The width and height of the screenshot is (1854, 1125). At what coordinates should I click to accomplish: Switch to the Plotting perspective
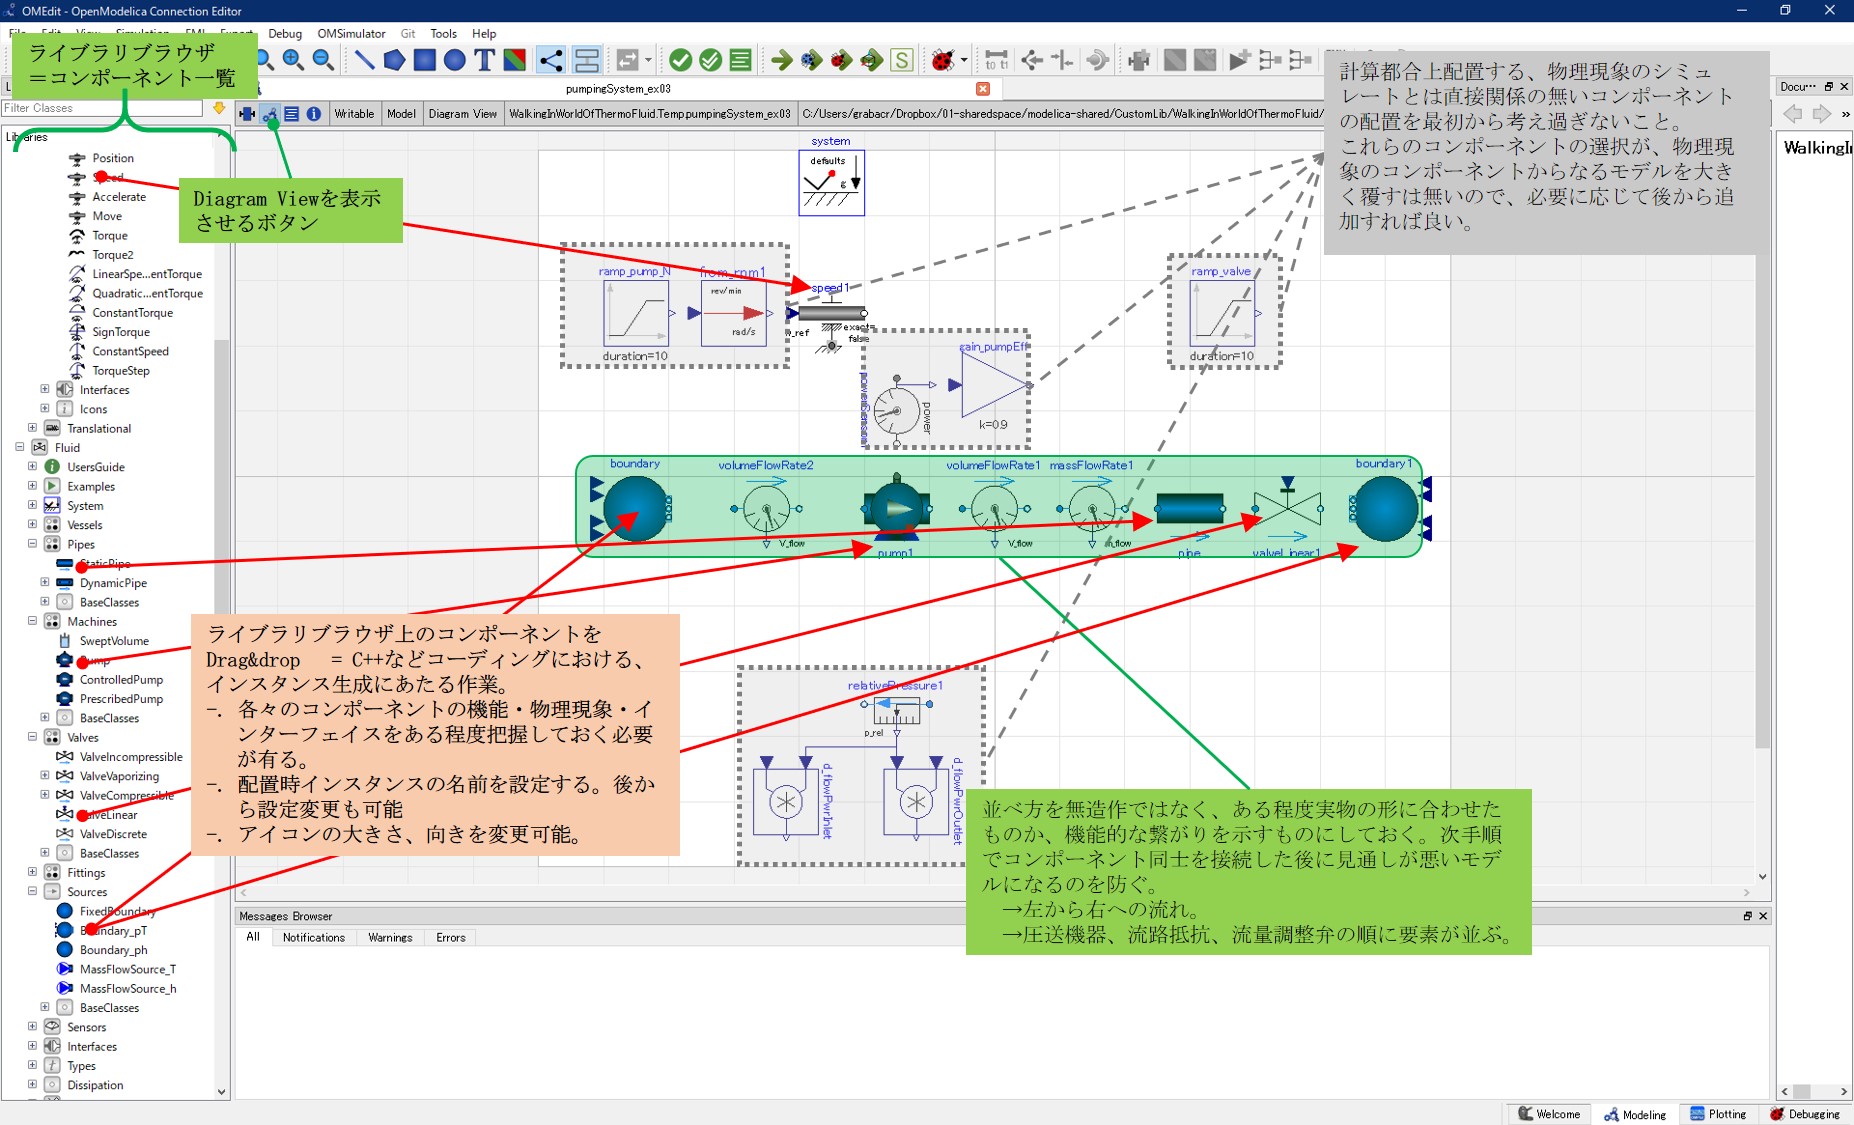[1718, 1114]
